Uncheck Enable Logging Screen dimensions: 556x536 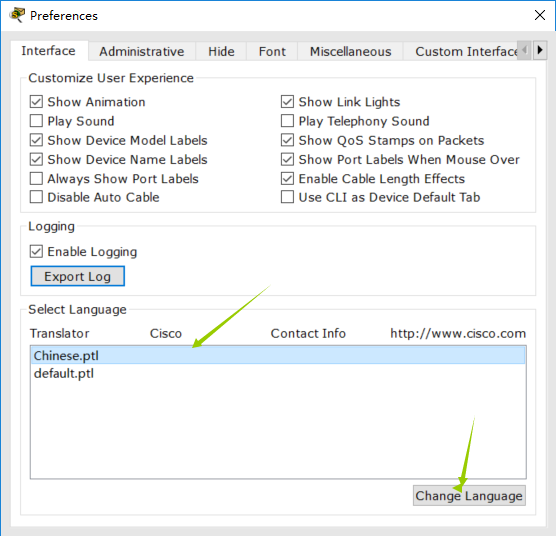36,252
